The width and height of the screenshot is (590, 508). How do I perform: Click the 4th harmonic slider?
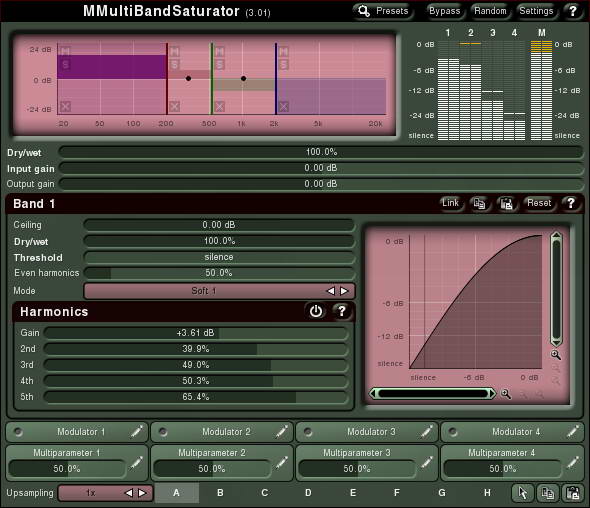pos(196,381)
